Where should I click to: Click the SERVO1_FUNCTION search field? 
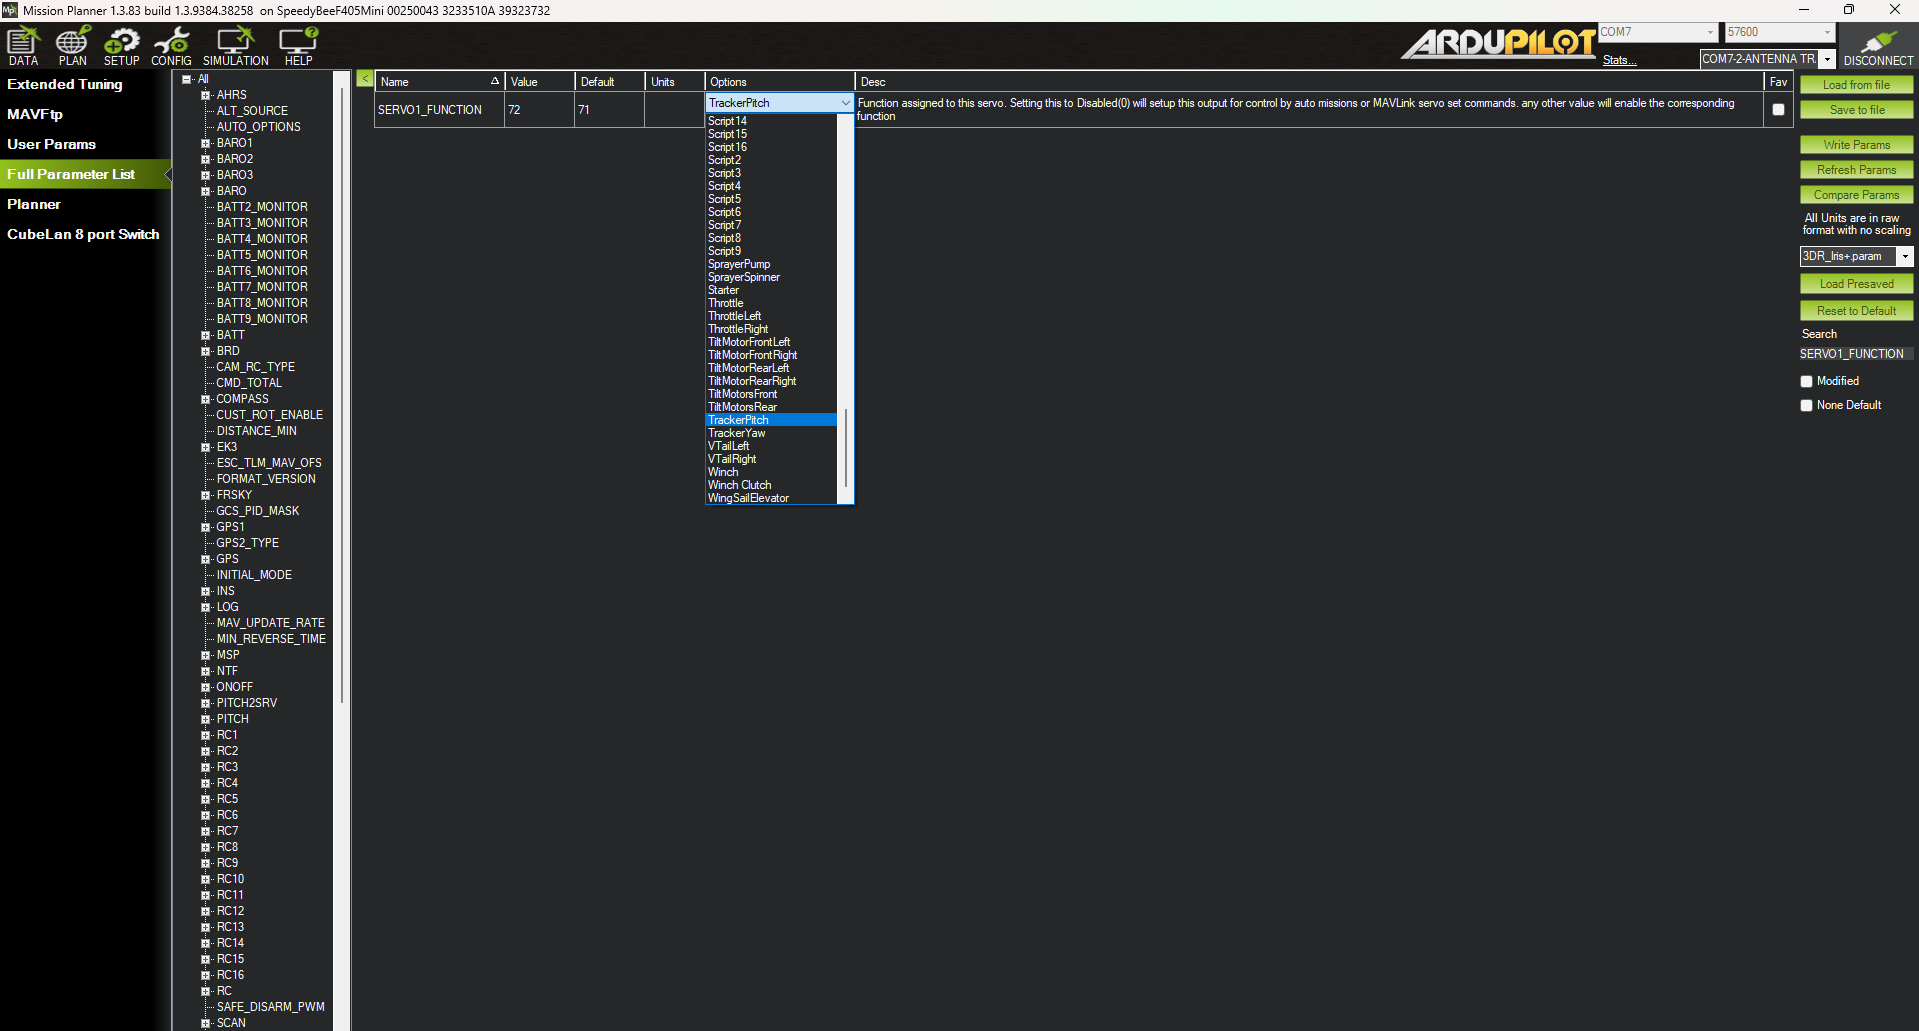[x=1856, y=354]
